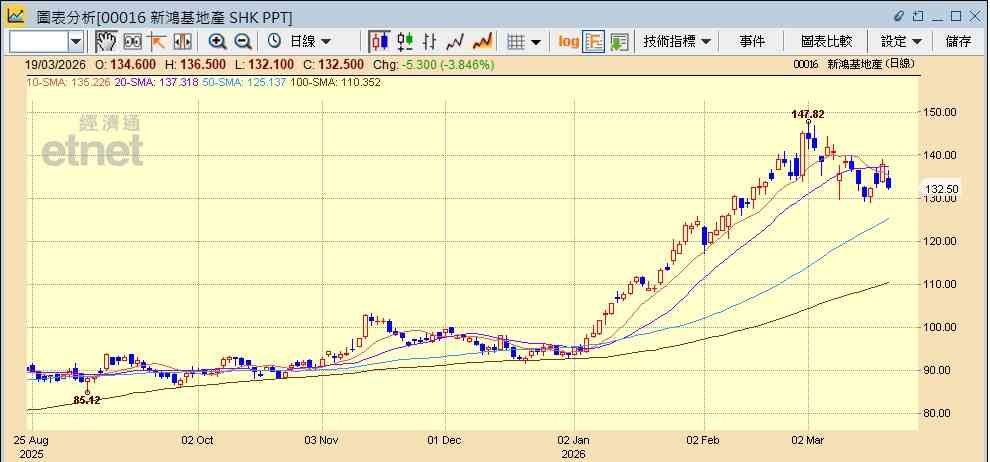Click the 100-SMA legend label
The width and height of the screenshot is (990, 462).
tap(335, 82)
